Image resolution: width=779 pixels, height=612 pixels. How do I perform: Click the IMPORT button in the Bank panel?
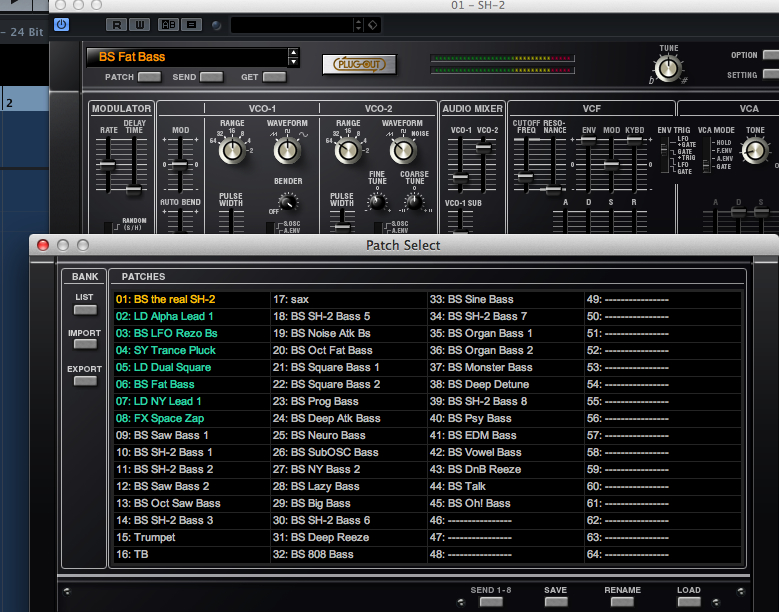[x=85, y=344]
